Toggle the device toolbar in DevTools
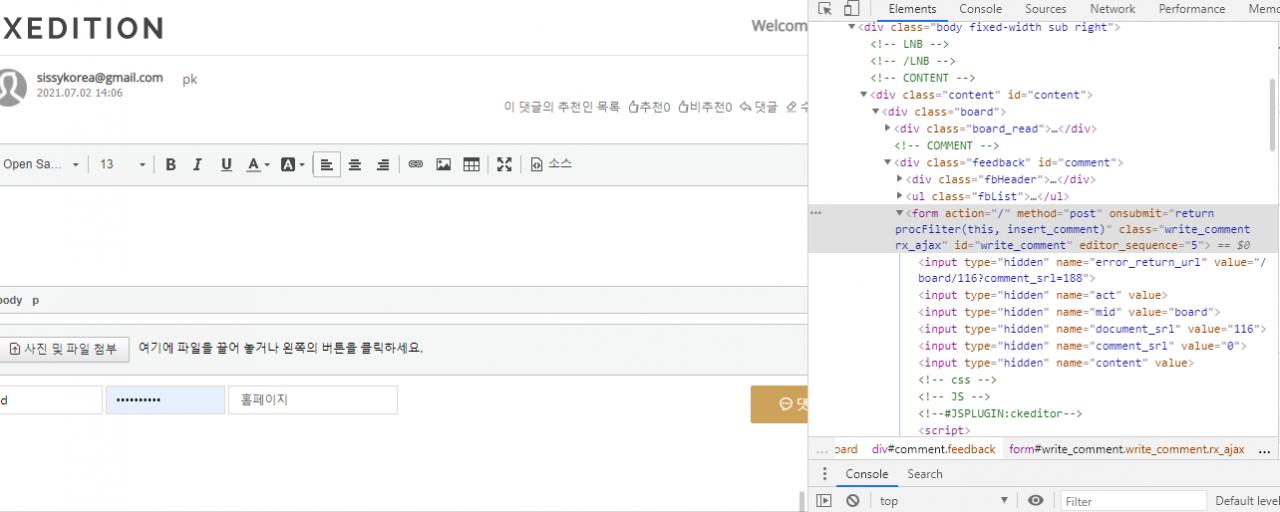The height and width of the screenshot is (512, 1280). pos(850,9)
